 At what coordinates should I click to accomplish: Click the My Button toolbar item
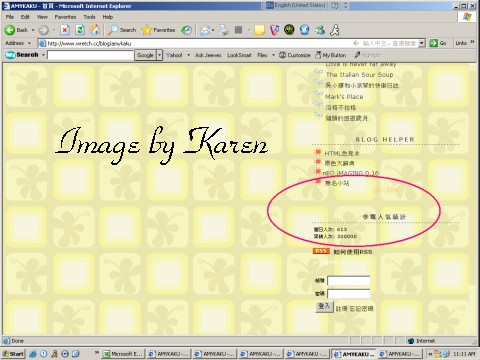[331, 55]
